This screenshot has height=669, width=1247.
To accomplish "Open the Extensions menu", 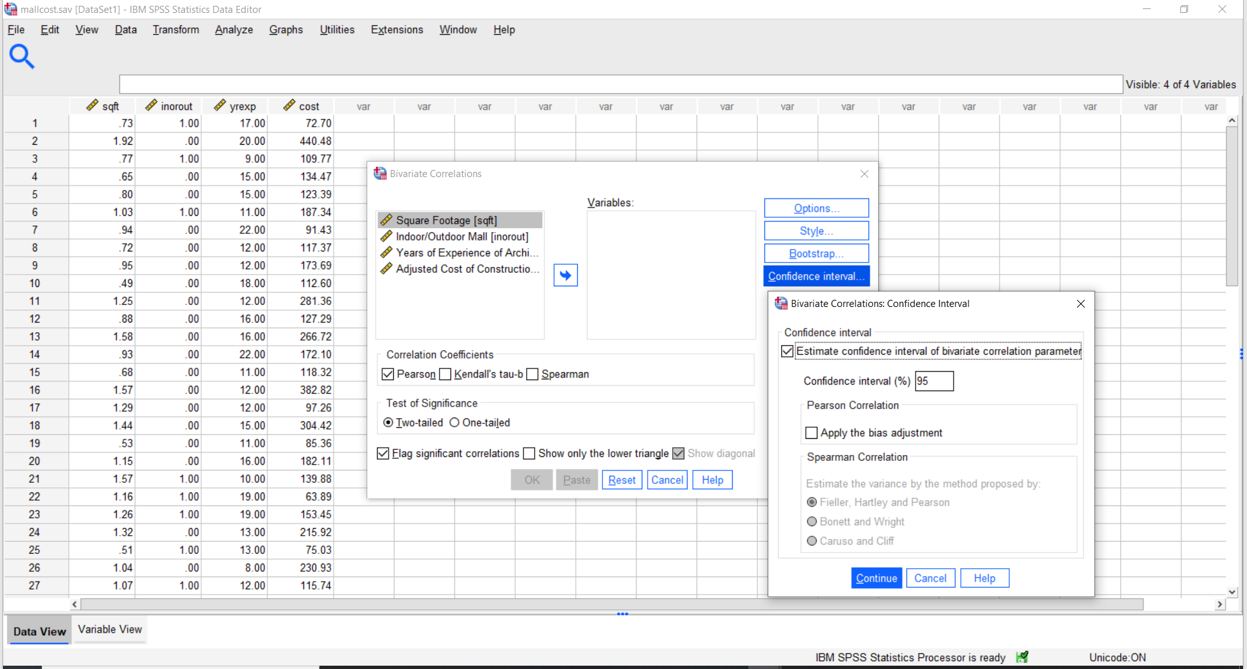I will coord(397,30).
